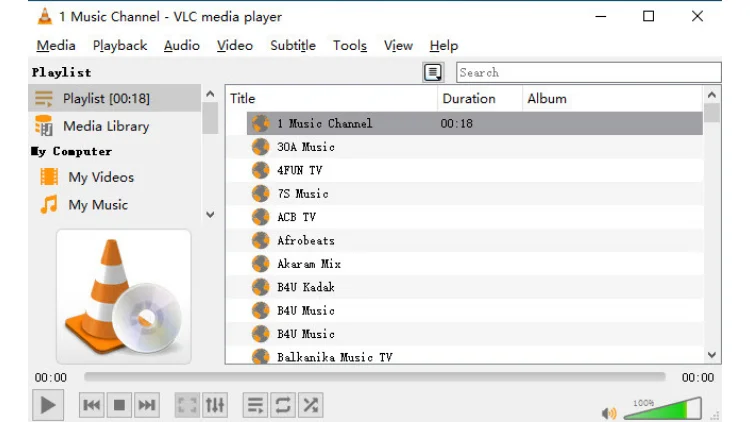Select the Afrobeats channel entry

click(x=305, y=240)
